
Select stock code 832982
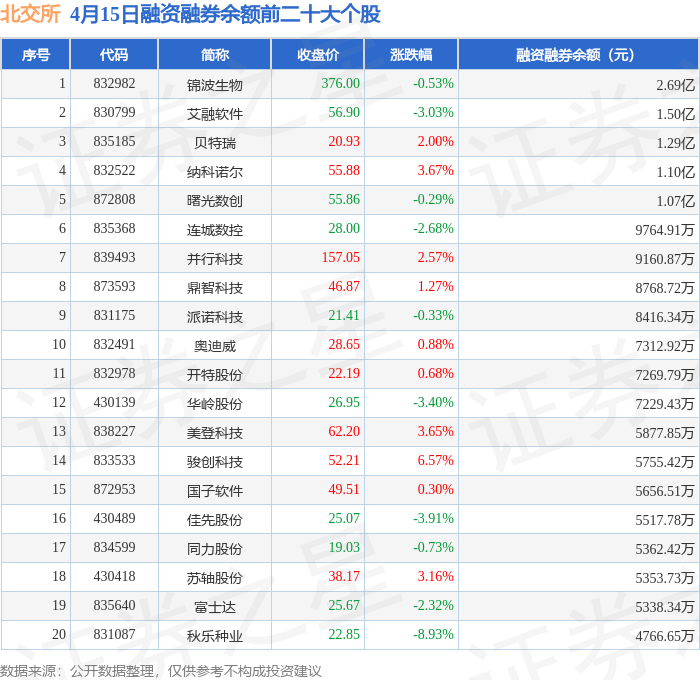click(x=114, y=83)
